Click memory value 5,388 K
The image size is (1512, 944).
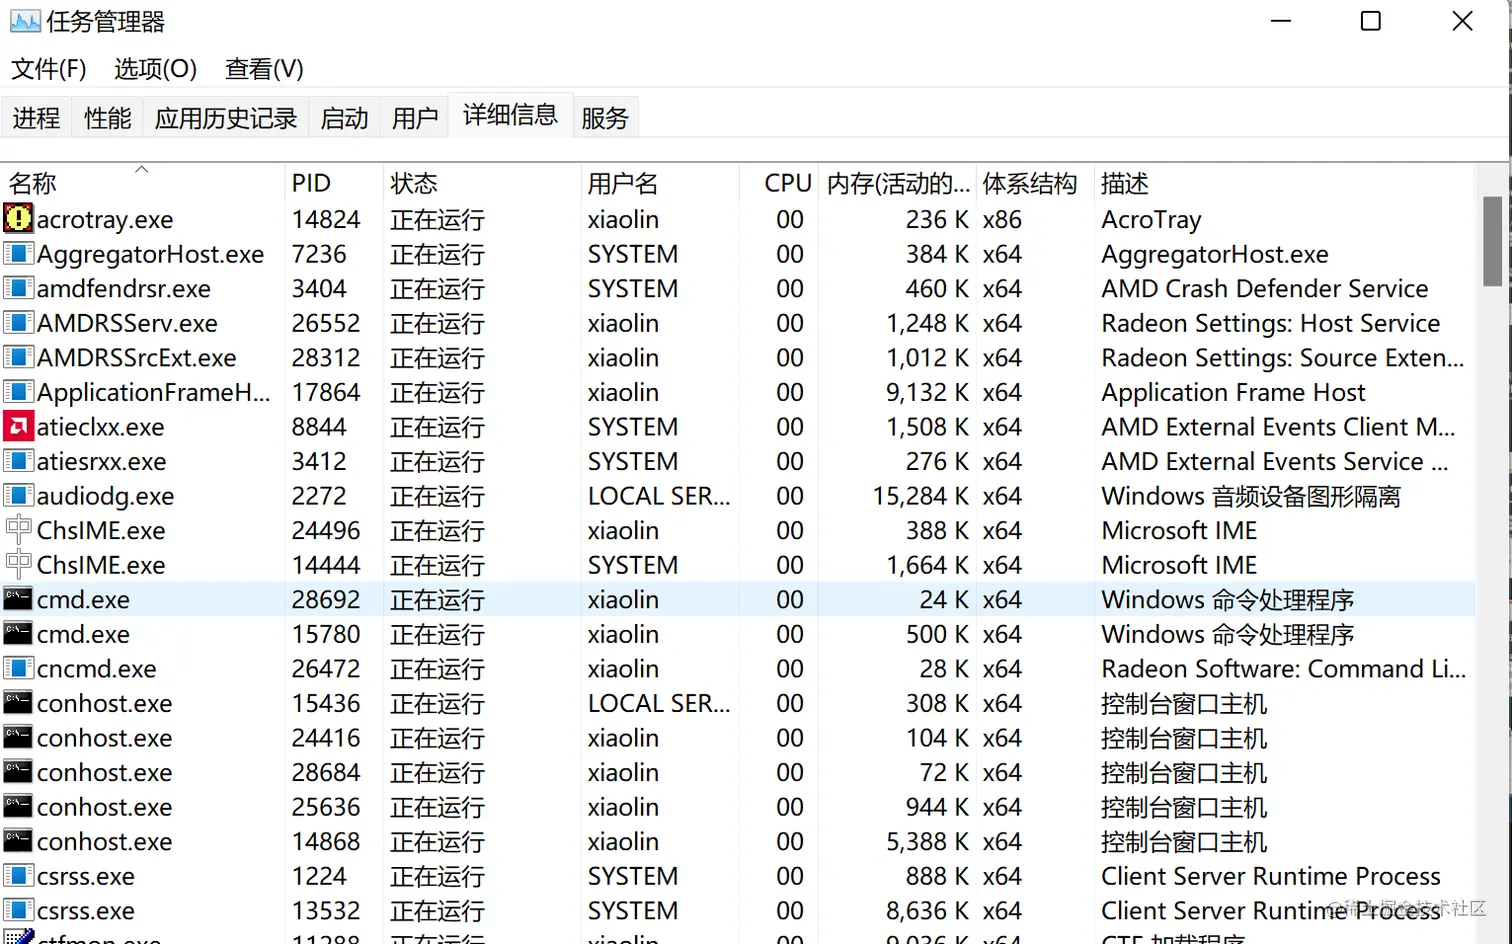point(927,841)
